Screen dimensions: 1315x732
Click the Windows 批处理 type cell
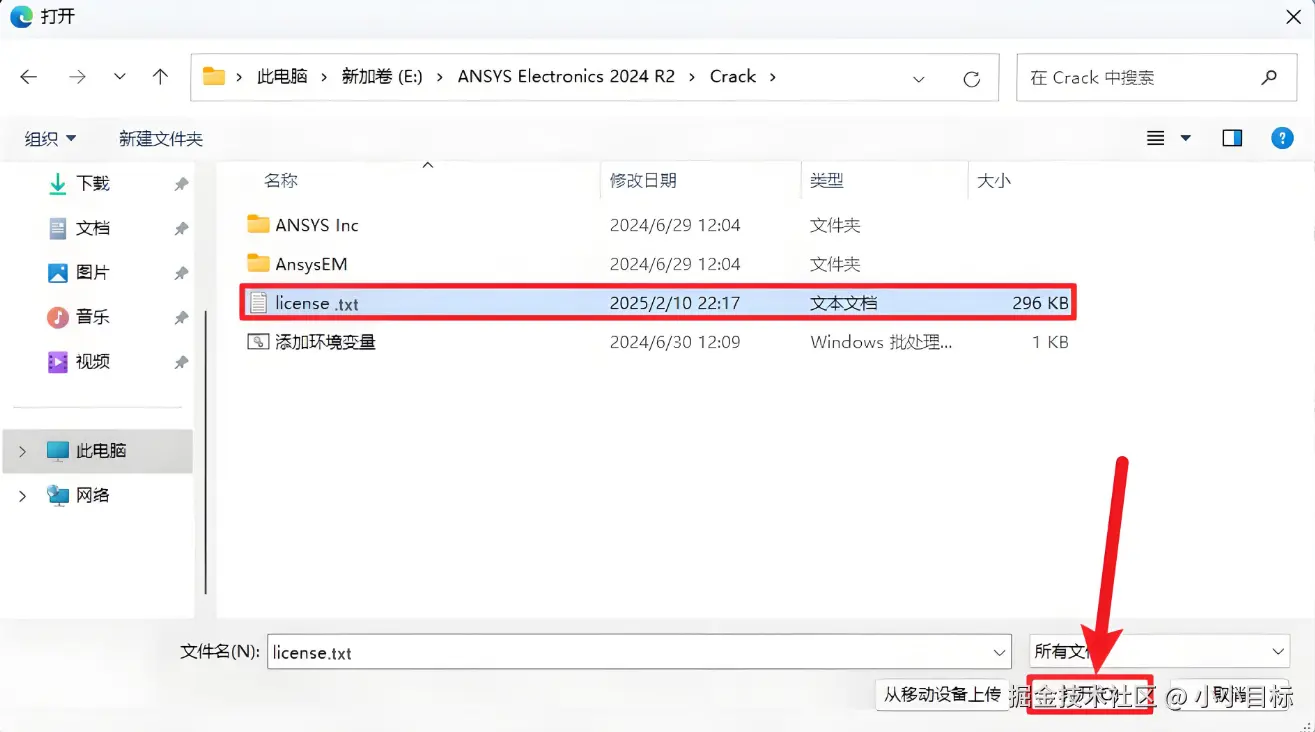(881, 342)
